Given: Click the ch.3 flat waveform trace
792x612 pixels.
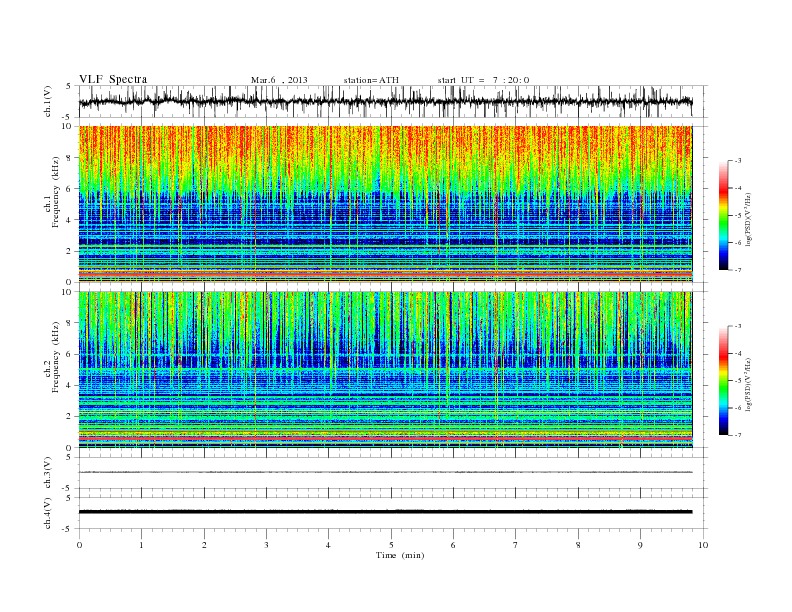Looking at the screenshot, I should pos(385,472).
